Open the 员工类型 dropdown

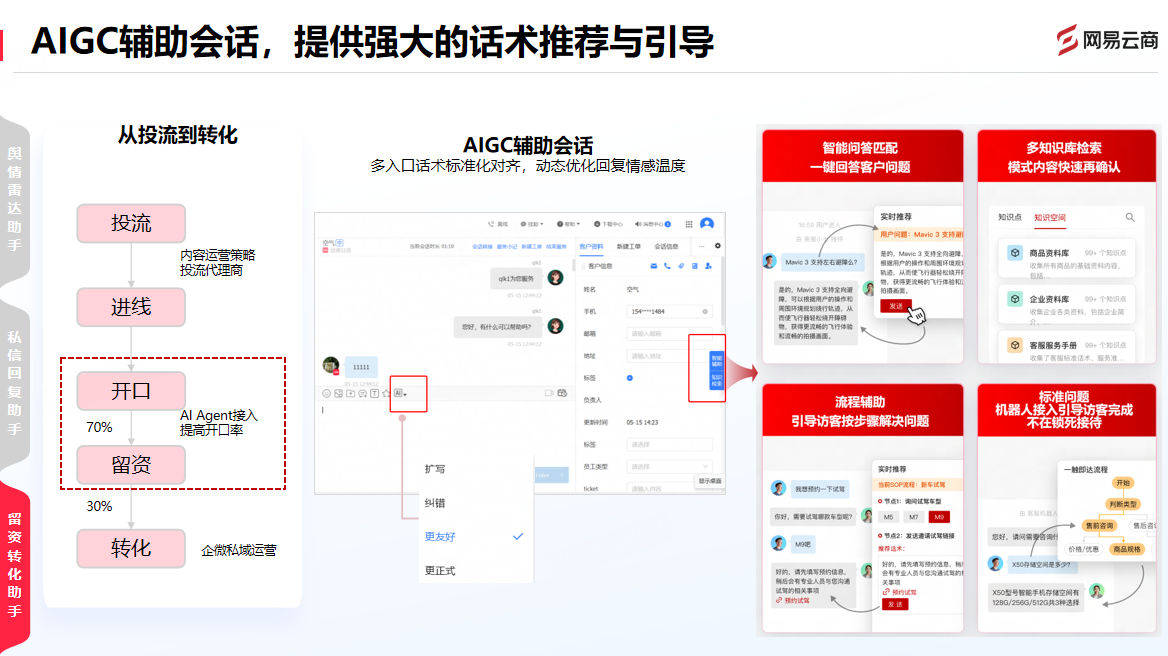point(669,467)
